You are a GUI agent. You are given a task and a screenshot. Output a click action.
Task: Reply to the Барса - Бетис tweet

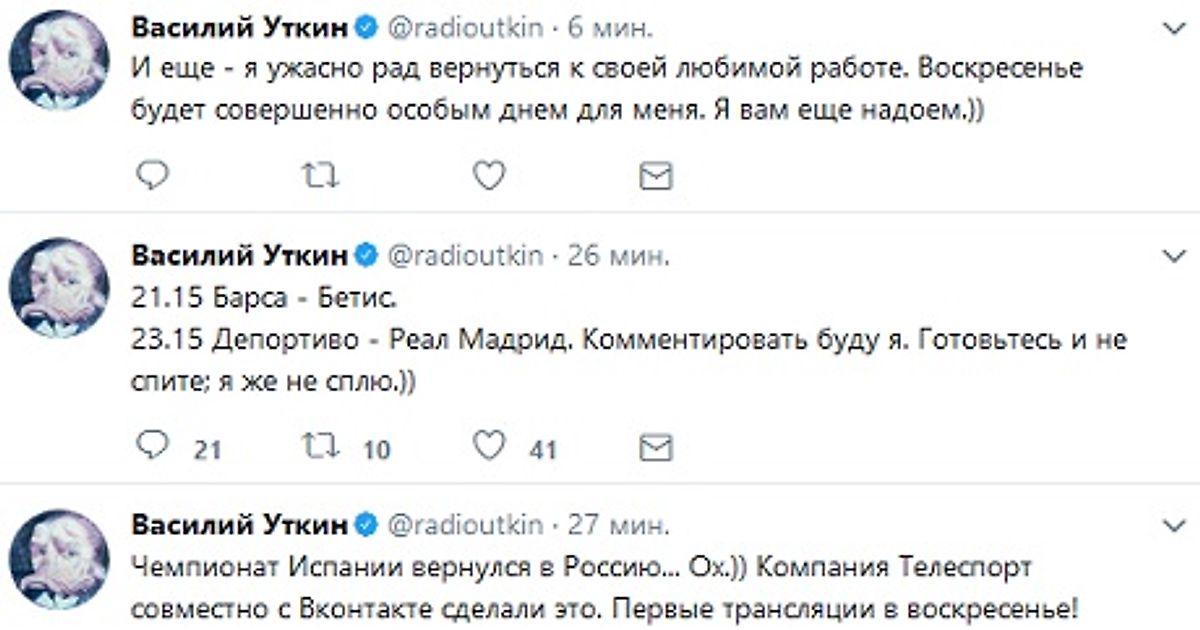tap(152, 447)
